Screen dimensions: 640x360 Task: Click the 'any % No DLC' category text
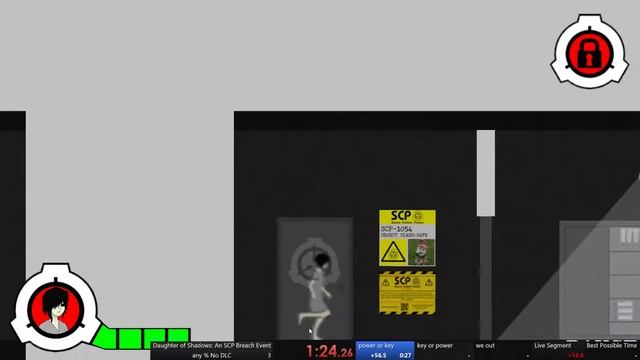pyautogui.click(x=211, y=356)
